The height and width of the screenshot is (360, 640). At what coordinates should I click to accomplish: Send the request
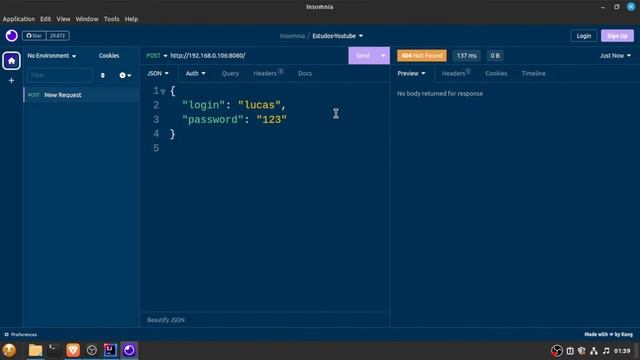362,56
